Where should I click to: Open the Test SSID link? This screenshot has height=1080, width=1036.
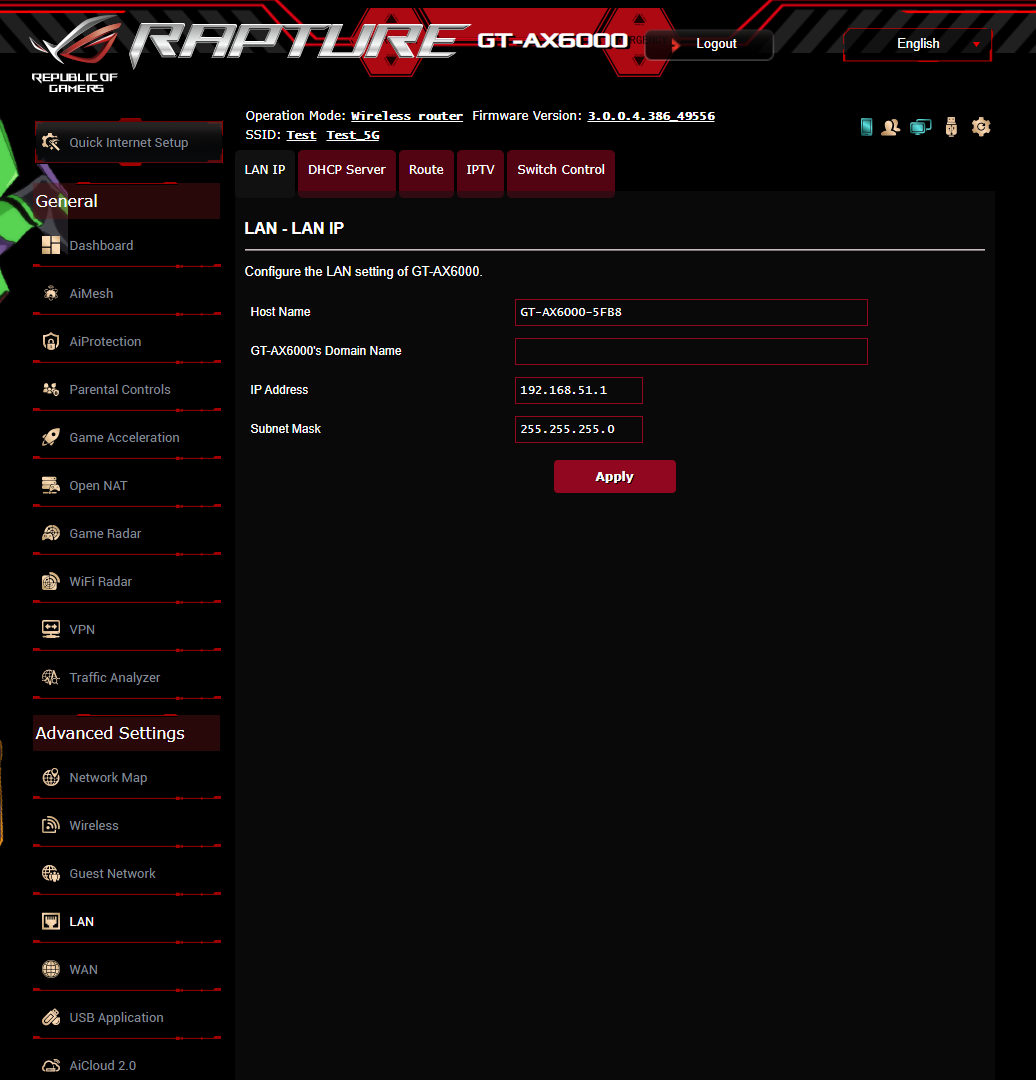pyautogui.click(x=301, y=135)
